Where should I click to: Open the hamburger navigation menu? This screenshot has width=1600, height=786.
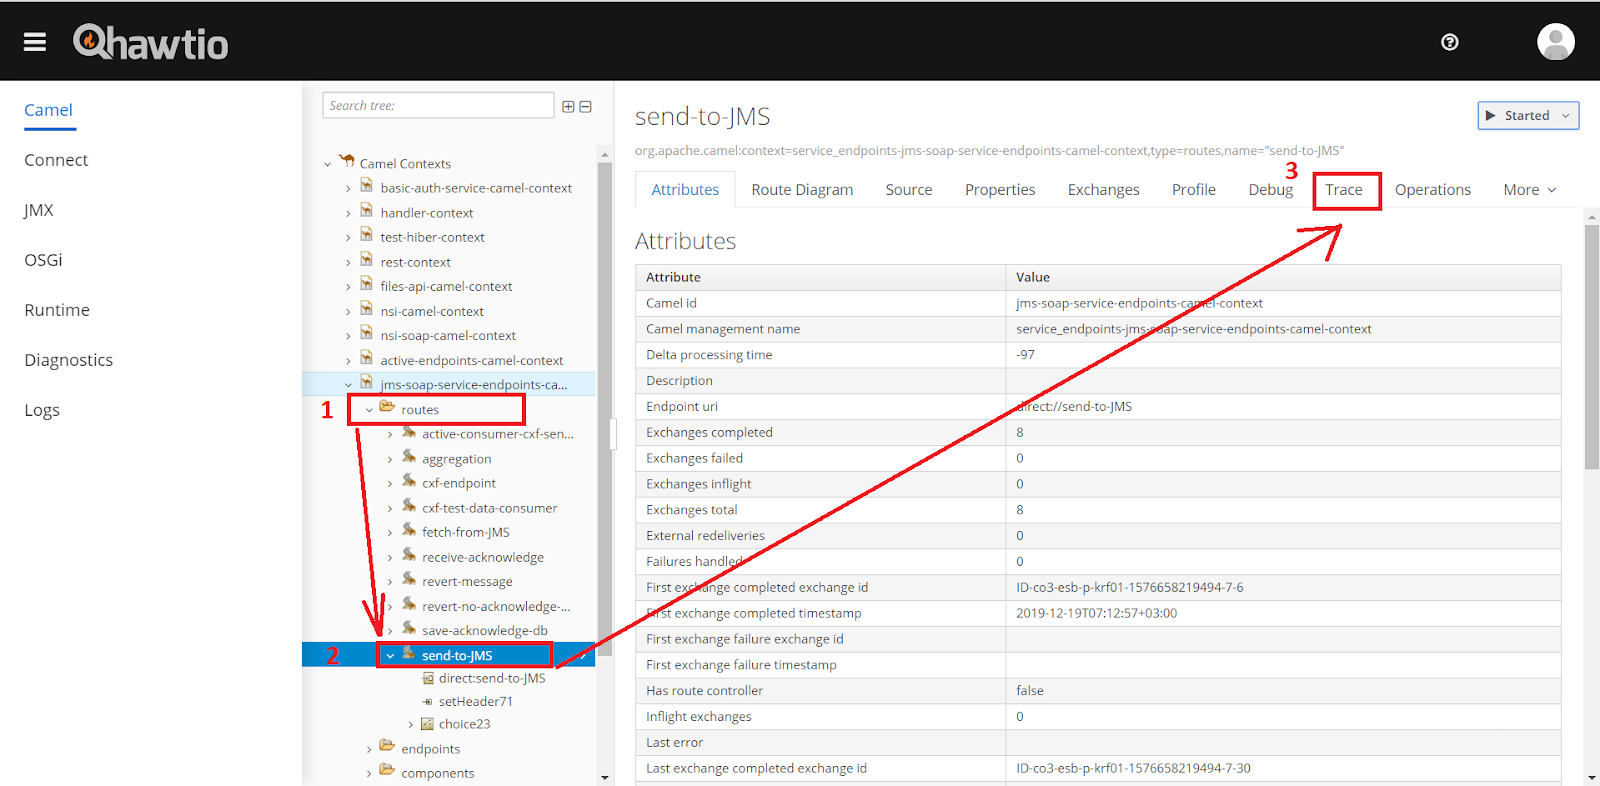[35, 42]
